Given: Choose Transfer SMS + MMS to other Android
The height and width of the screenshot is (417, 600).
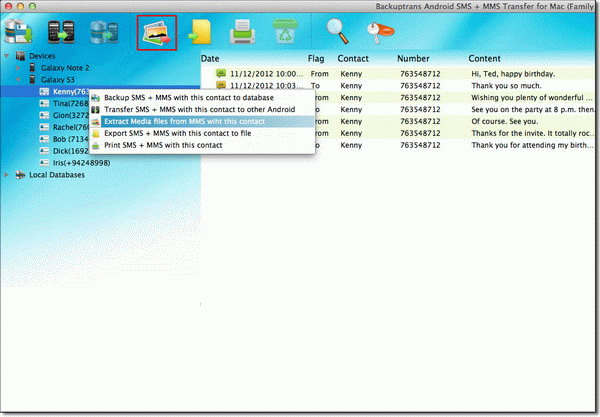Looking at the screenshot, I should pos(202,109).
